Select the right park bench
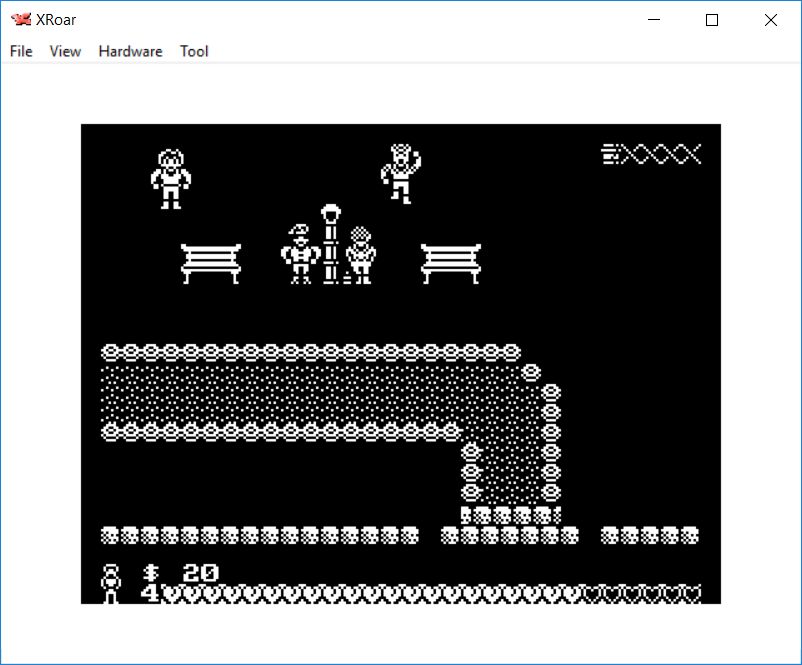The image size is (802, 665). [x=451, y=263]
